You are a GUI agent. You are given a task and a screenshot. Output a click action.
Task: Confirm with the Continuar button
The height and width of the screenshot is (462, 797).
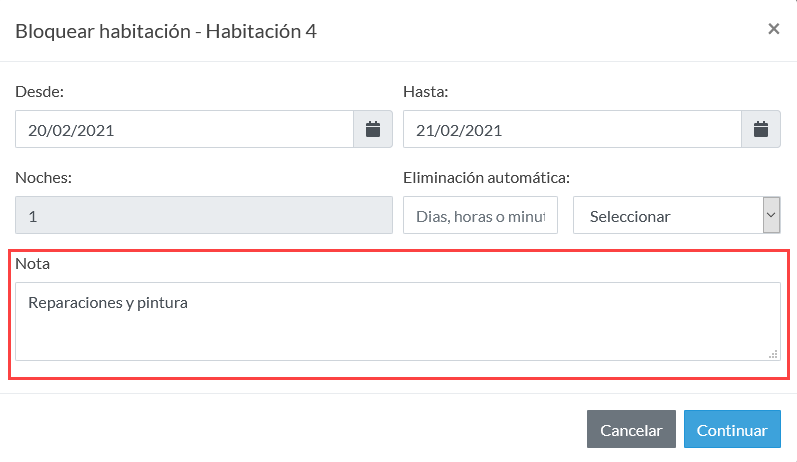(x=732, y=429)
